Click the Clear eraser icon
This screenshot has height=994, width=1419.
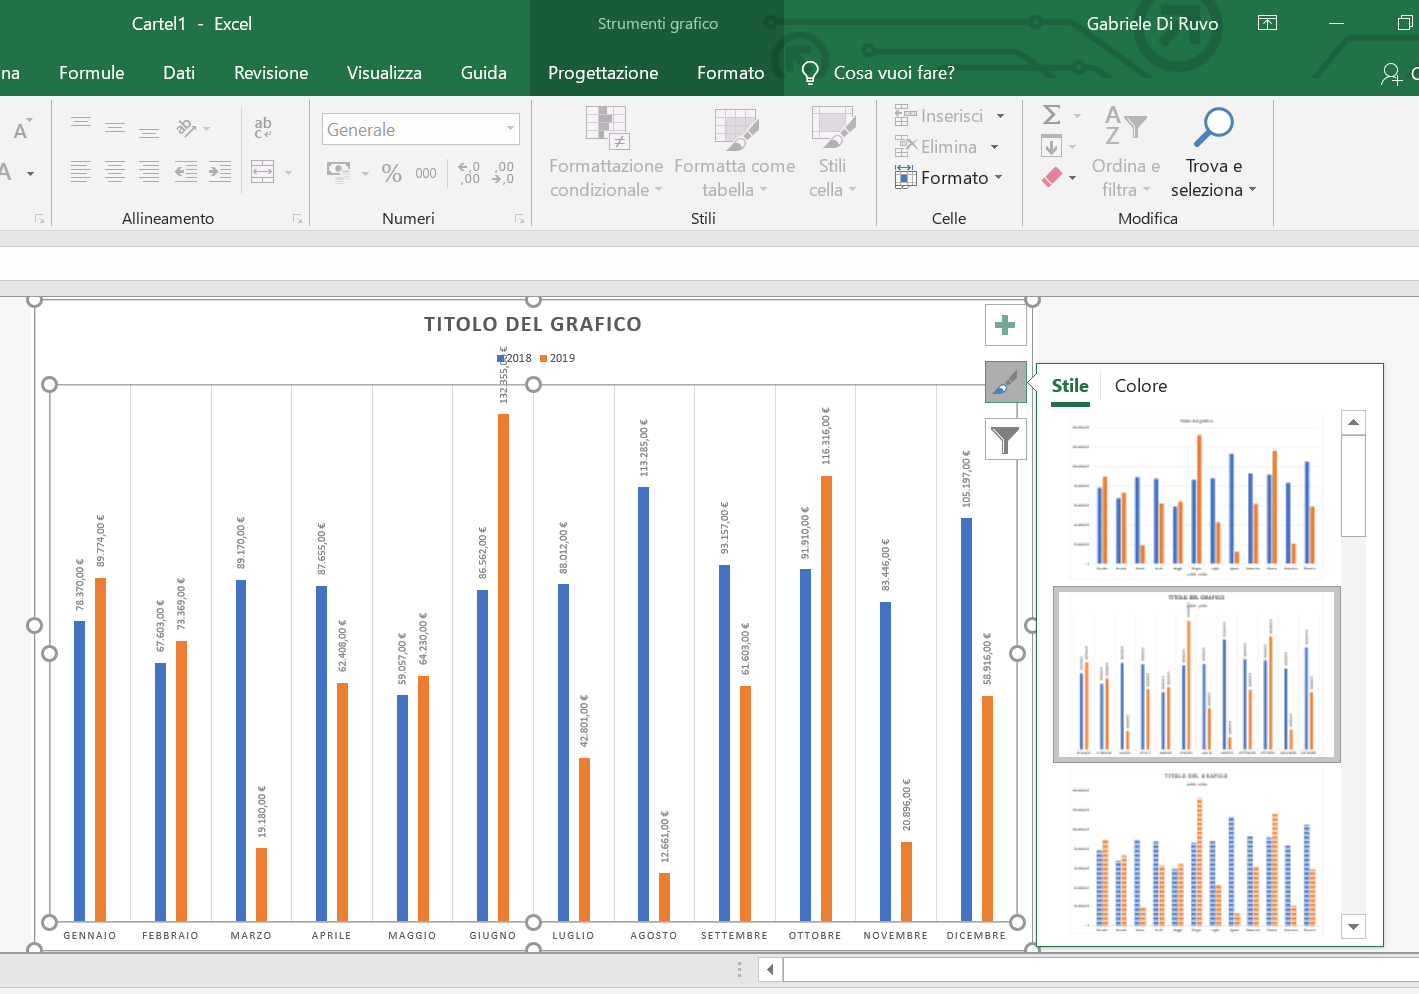click(1052, 177)
